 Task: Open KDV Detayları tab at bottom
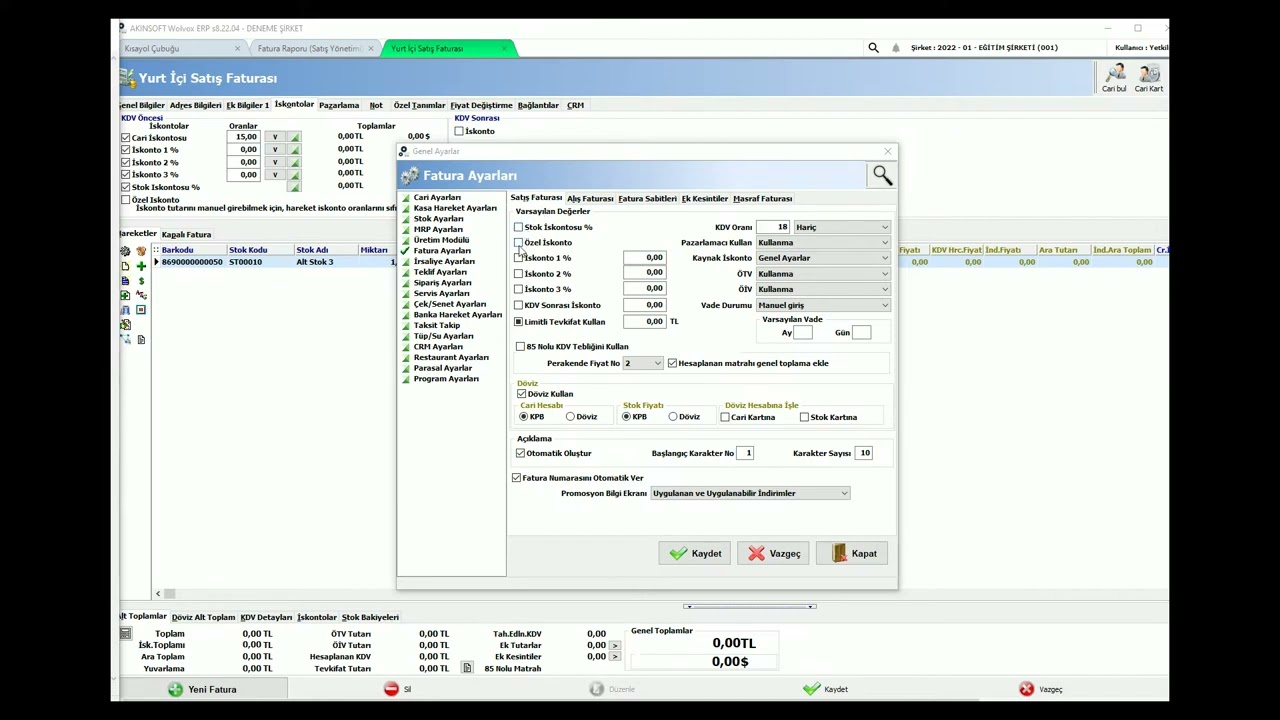pos(266,618)
